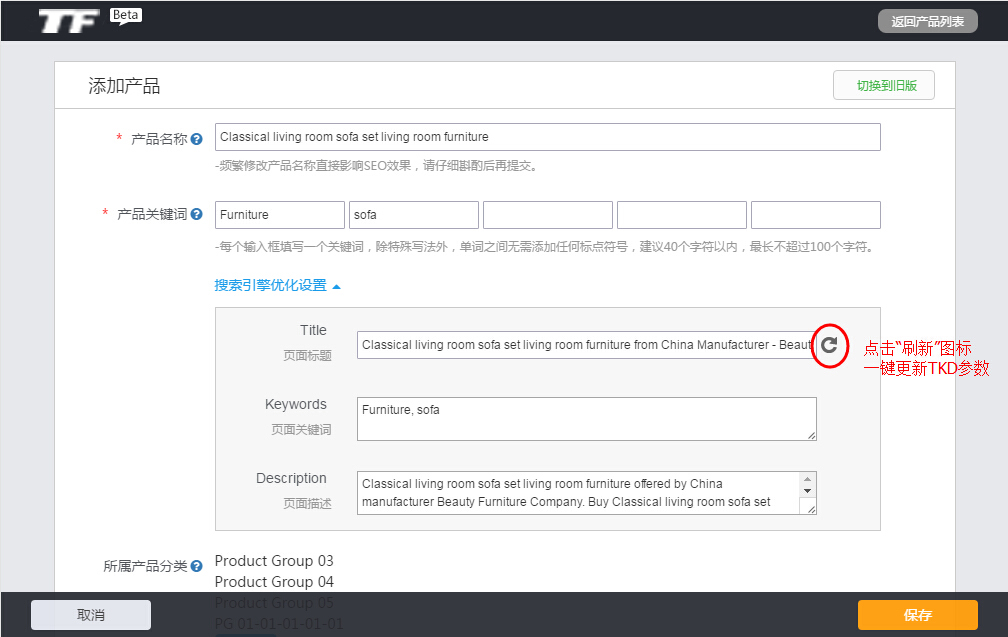Image resolution: width=1008 pixels, height=637 pixels.
Task: Click help icon beside 产品名称 label
Action: point(197,139)
